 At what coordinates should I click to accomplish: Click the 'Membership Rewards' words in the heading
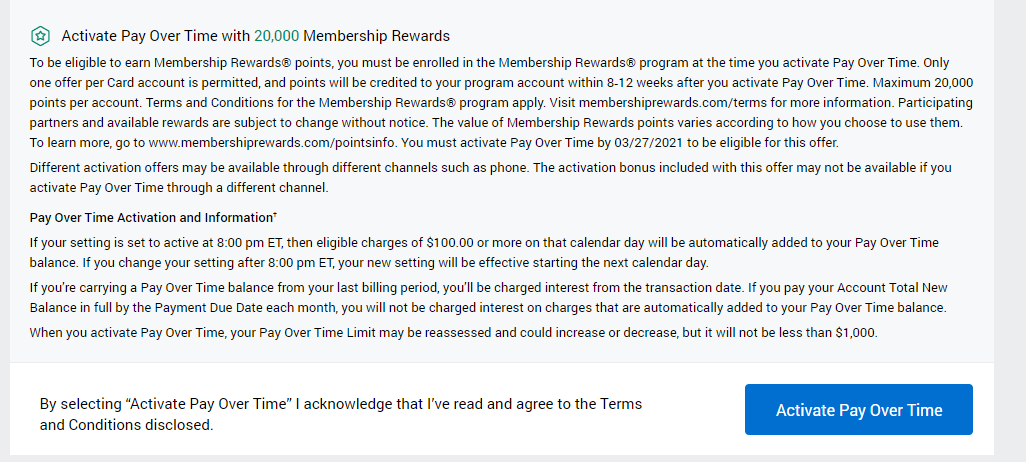click(376, 36)
